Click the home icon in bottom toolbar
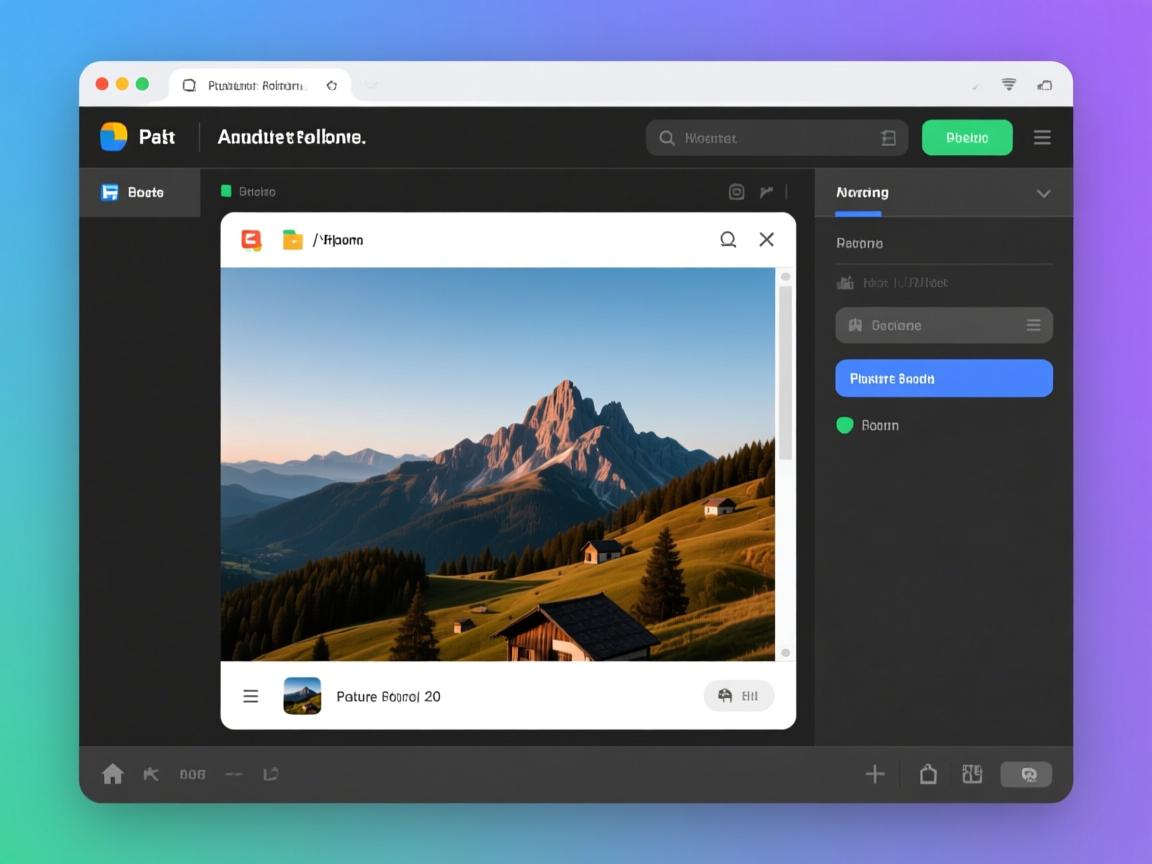Viewport: 1152px width, 864px height. click(113, 774)
